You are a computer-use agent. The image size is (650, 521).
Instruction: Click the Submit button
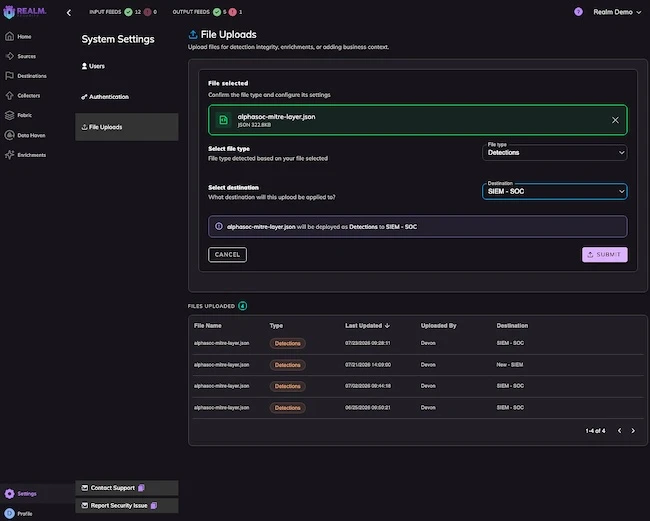pos(604,254)
